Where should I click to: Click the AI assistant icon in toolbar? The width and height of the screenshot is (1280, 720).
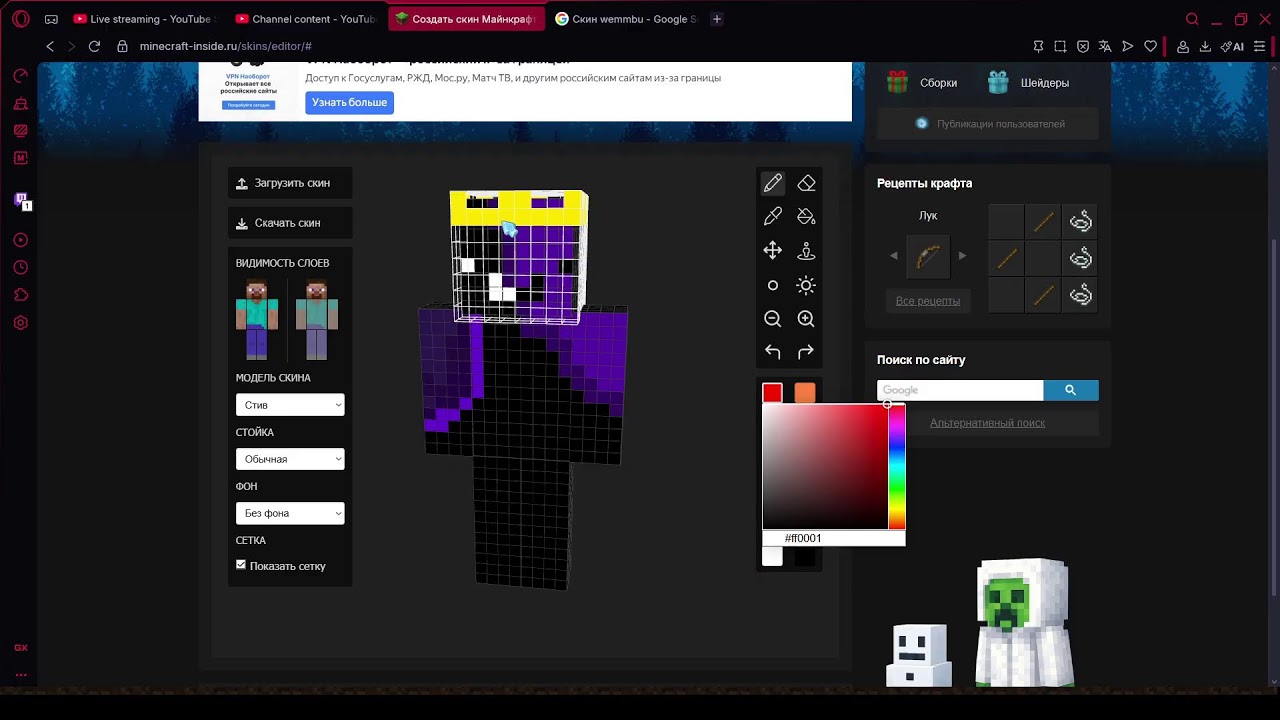(1233, 46)
